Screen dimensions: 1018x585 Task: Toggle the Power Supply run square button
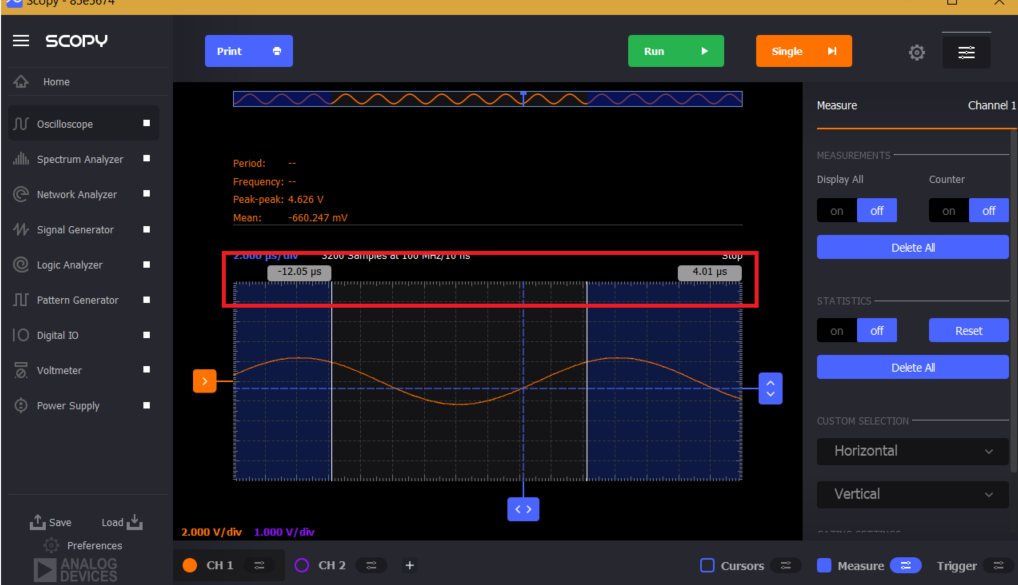tap(146, 405)
